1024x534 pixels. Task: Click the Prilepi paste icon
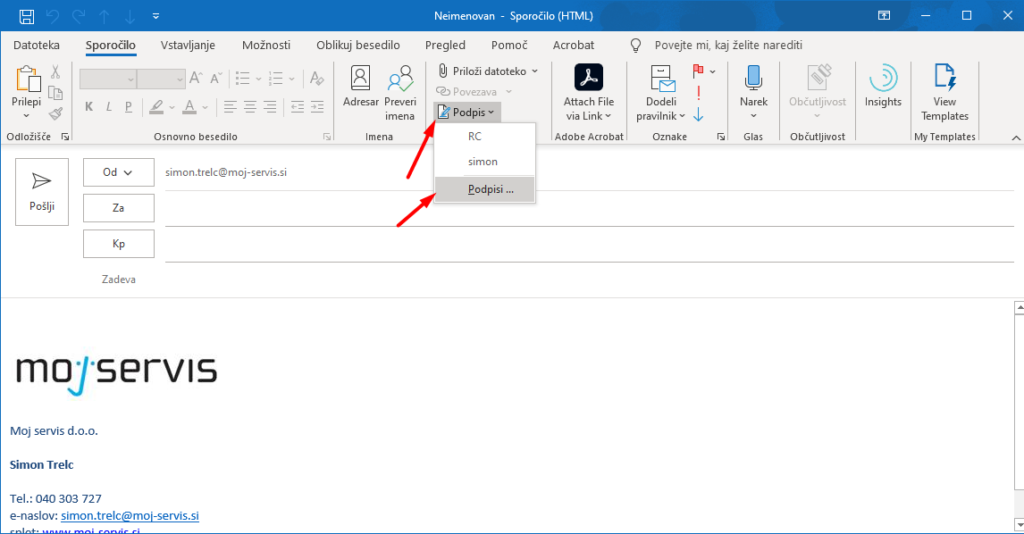27,79
